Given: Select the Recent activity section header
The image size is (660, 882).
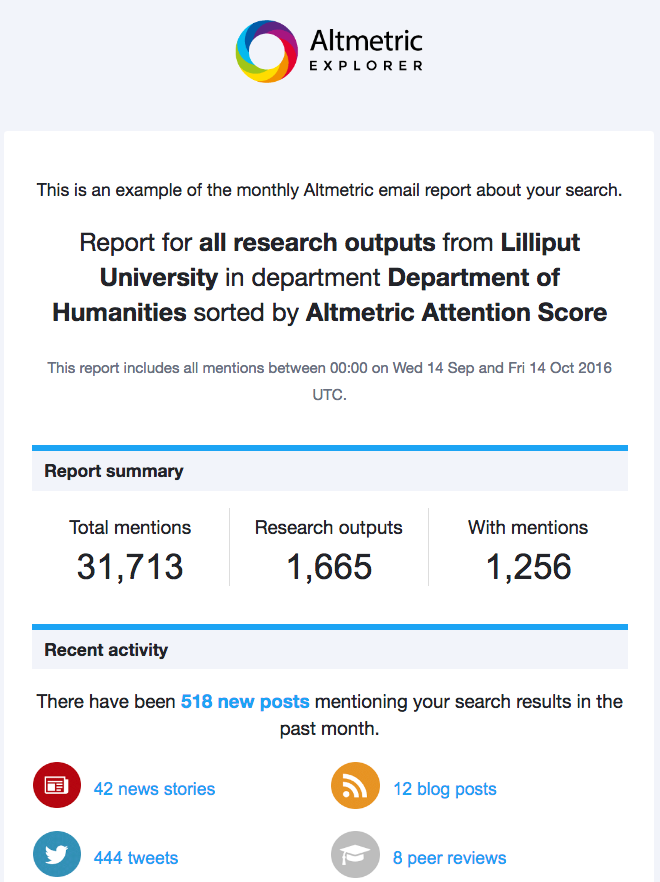Looking at the screenshot, I should (x=106, y=650).
